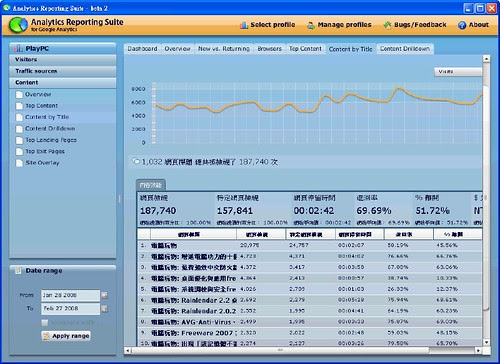This screenshot has height=364, width=500.
Task: Expand the Visitors sidebar section
Action: pyautogui.click(x=63, y=60)
